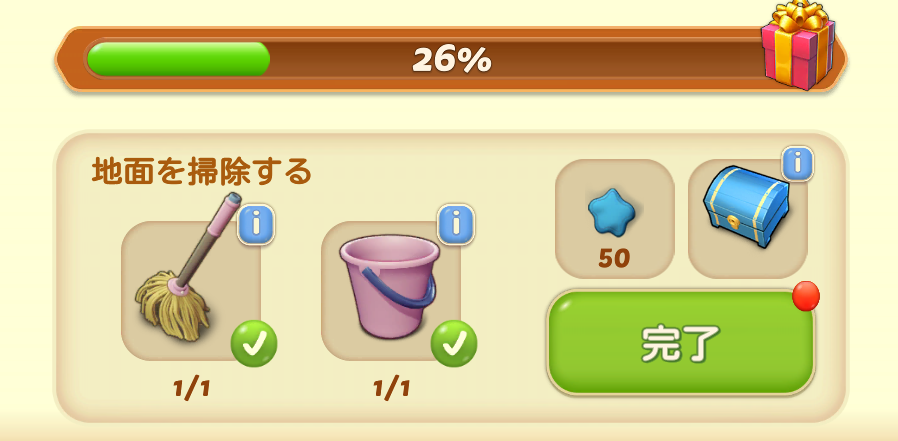Viewport: 898px width, 441px height.
Task: Click the red notification dot on 完了
Action: (x=806, y=296)
